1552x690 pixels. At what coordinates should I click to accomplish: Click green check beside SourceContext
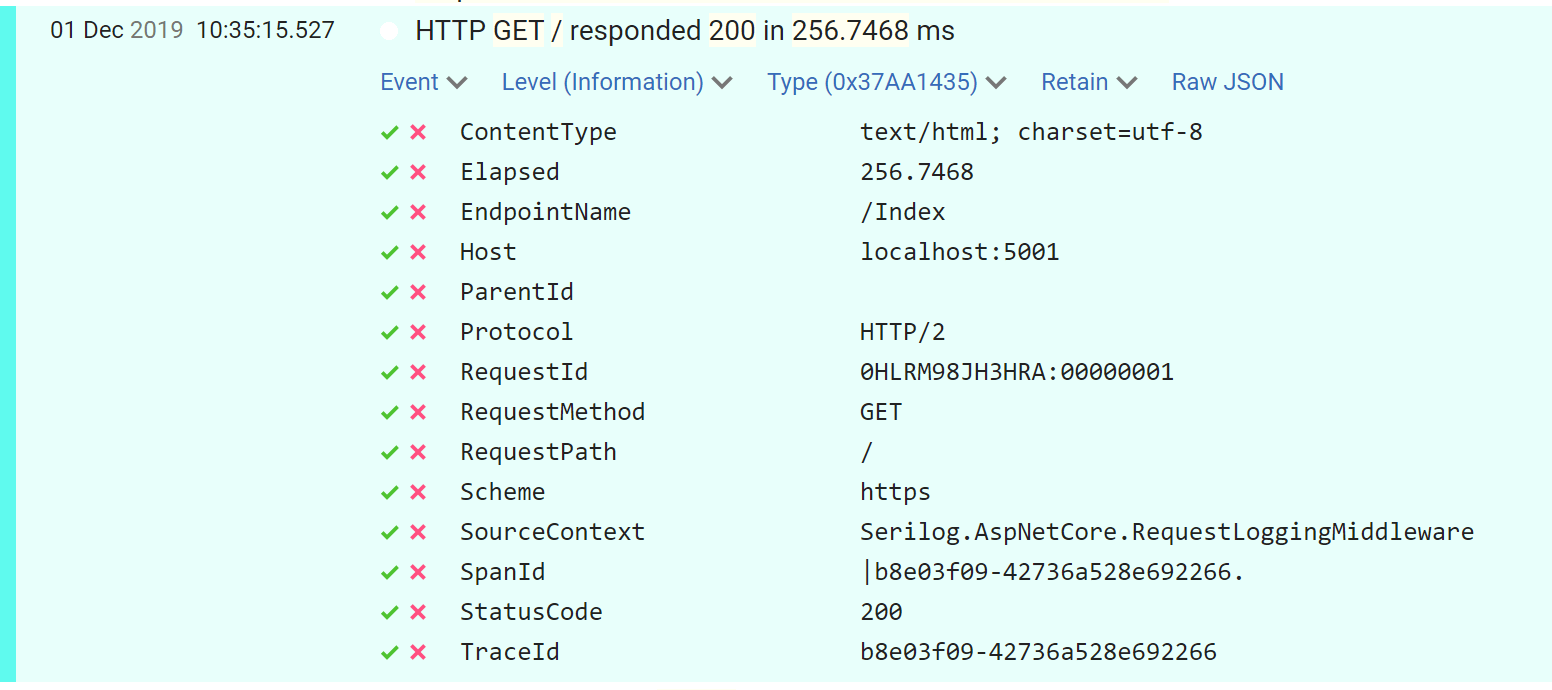389,532
